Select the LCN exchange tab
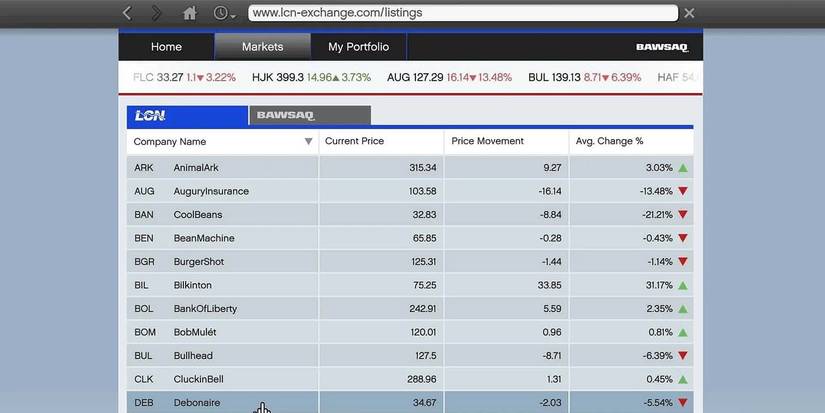The width and height of the screenshot is (825, 413). coord(187,115)
